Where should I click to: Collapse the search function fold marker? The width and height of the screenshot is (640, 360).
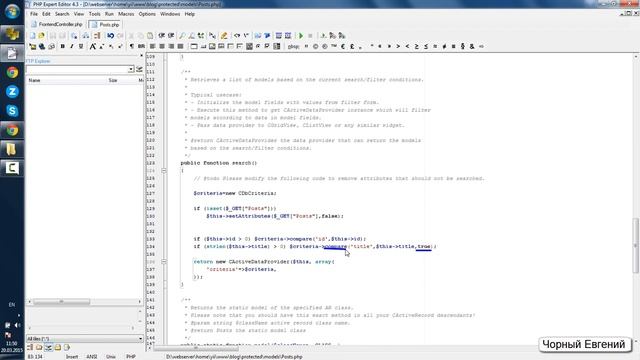coord(164,171)
